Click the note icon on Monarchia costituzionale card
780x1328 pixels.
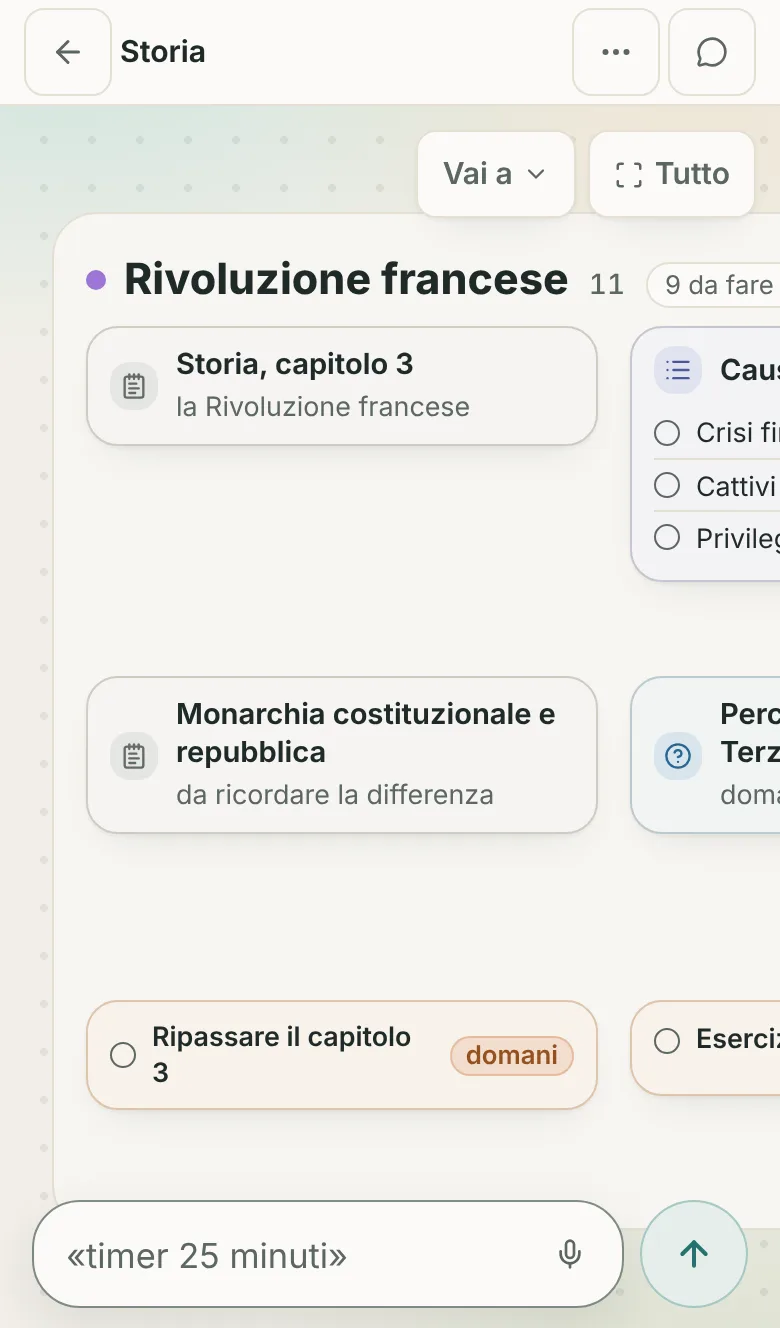click(134, 755)
